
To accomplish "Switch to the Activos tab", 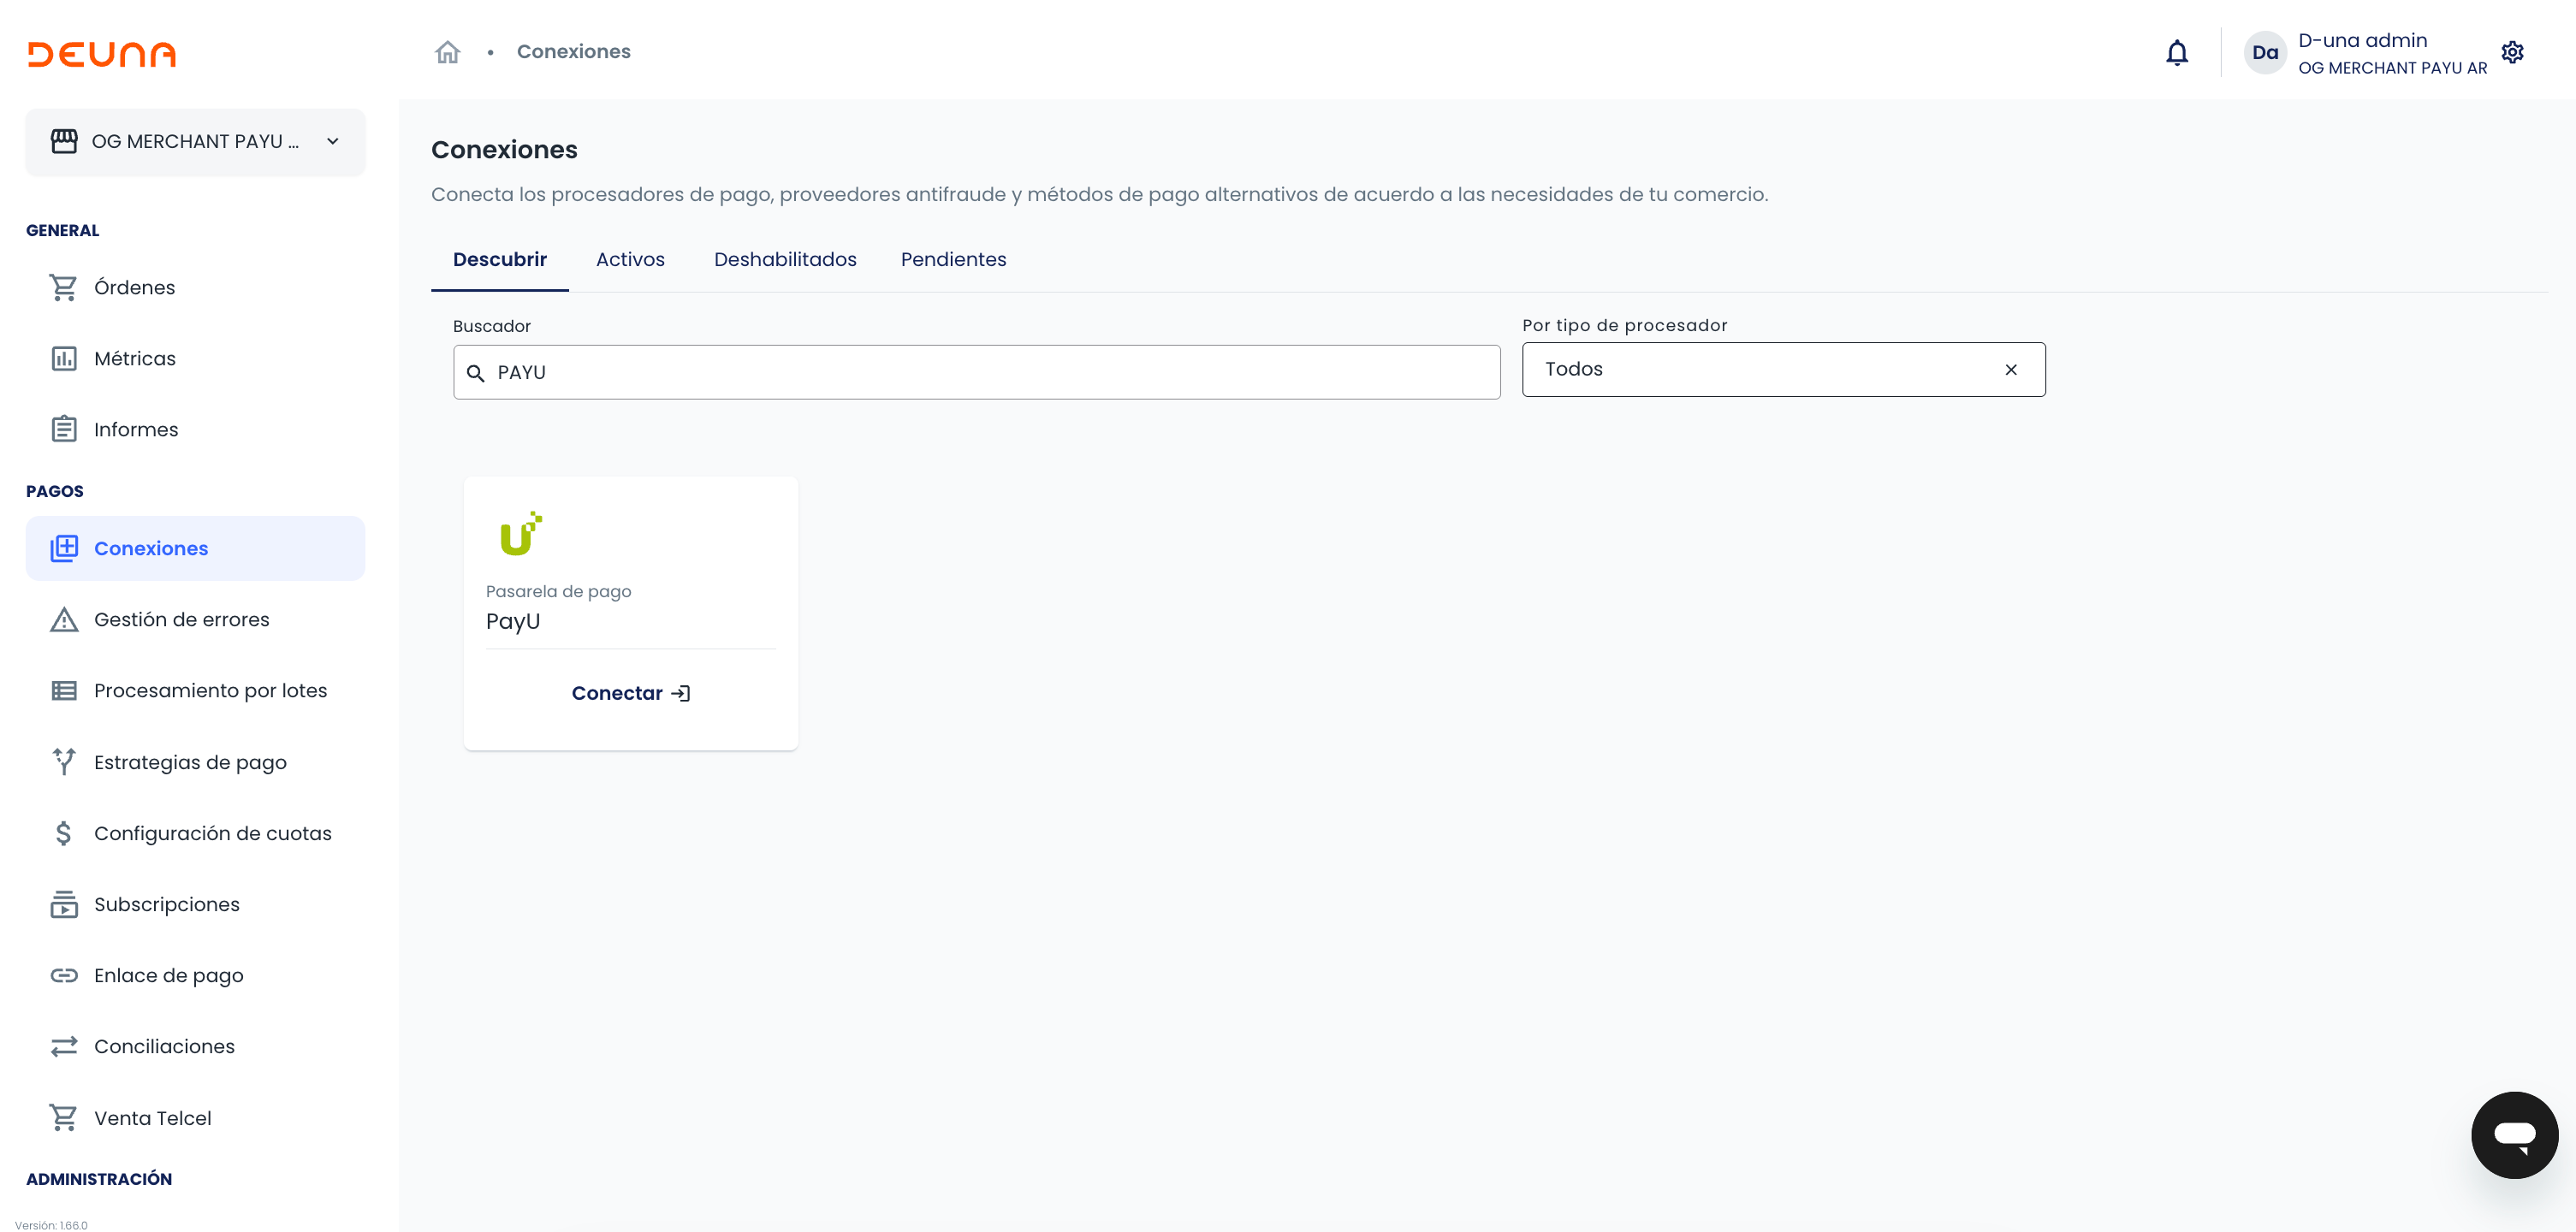I will [x=630, y=259].
